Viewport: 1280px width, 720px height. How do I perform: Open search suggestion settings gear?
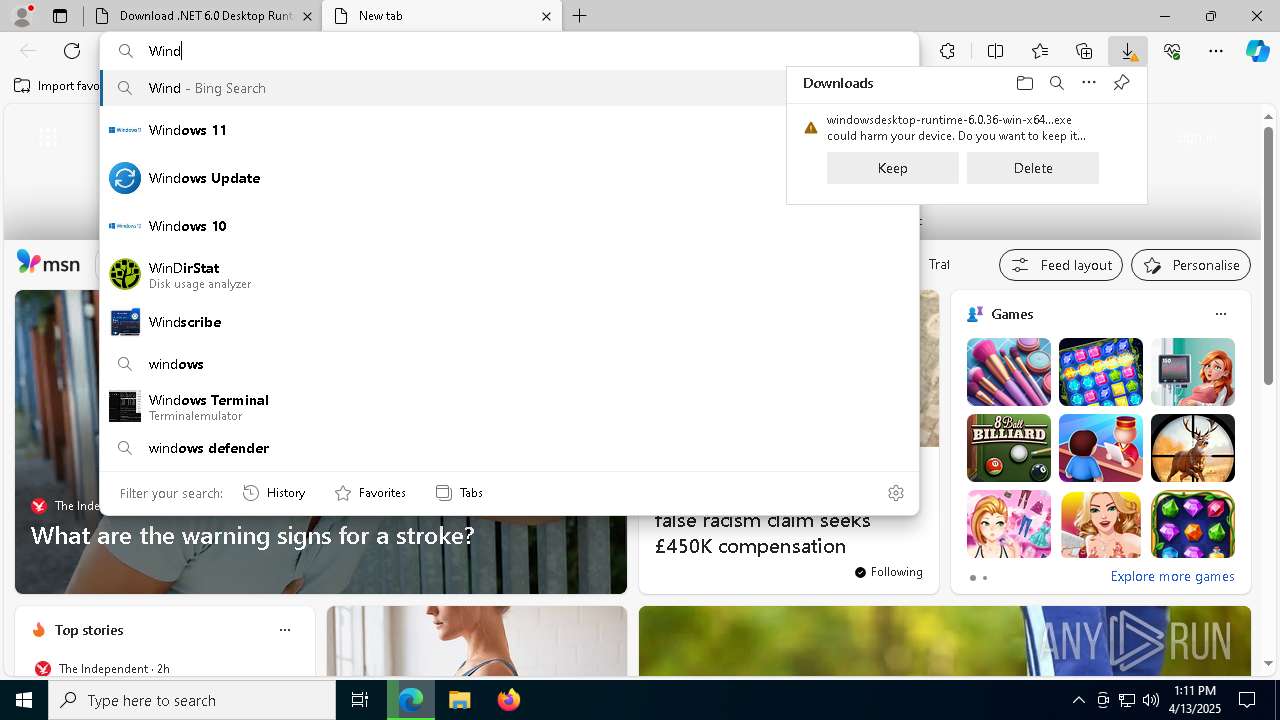[896, 493]
